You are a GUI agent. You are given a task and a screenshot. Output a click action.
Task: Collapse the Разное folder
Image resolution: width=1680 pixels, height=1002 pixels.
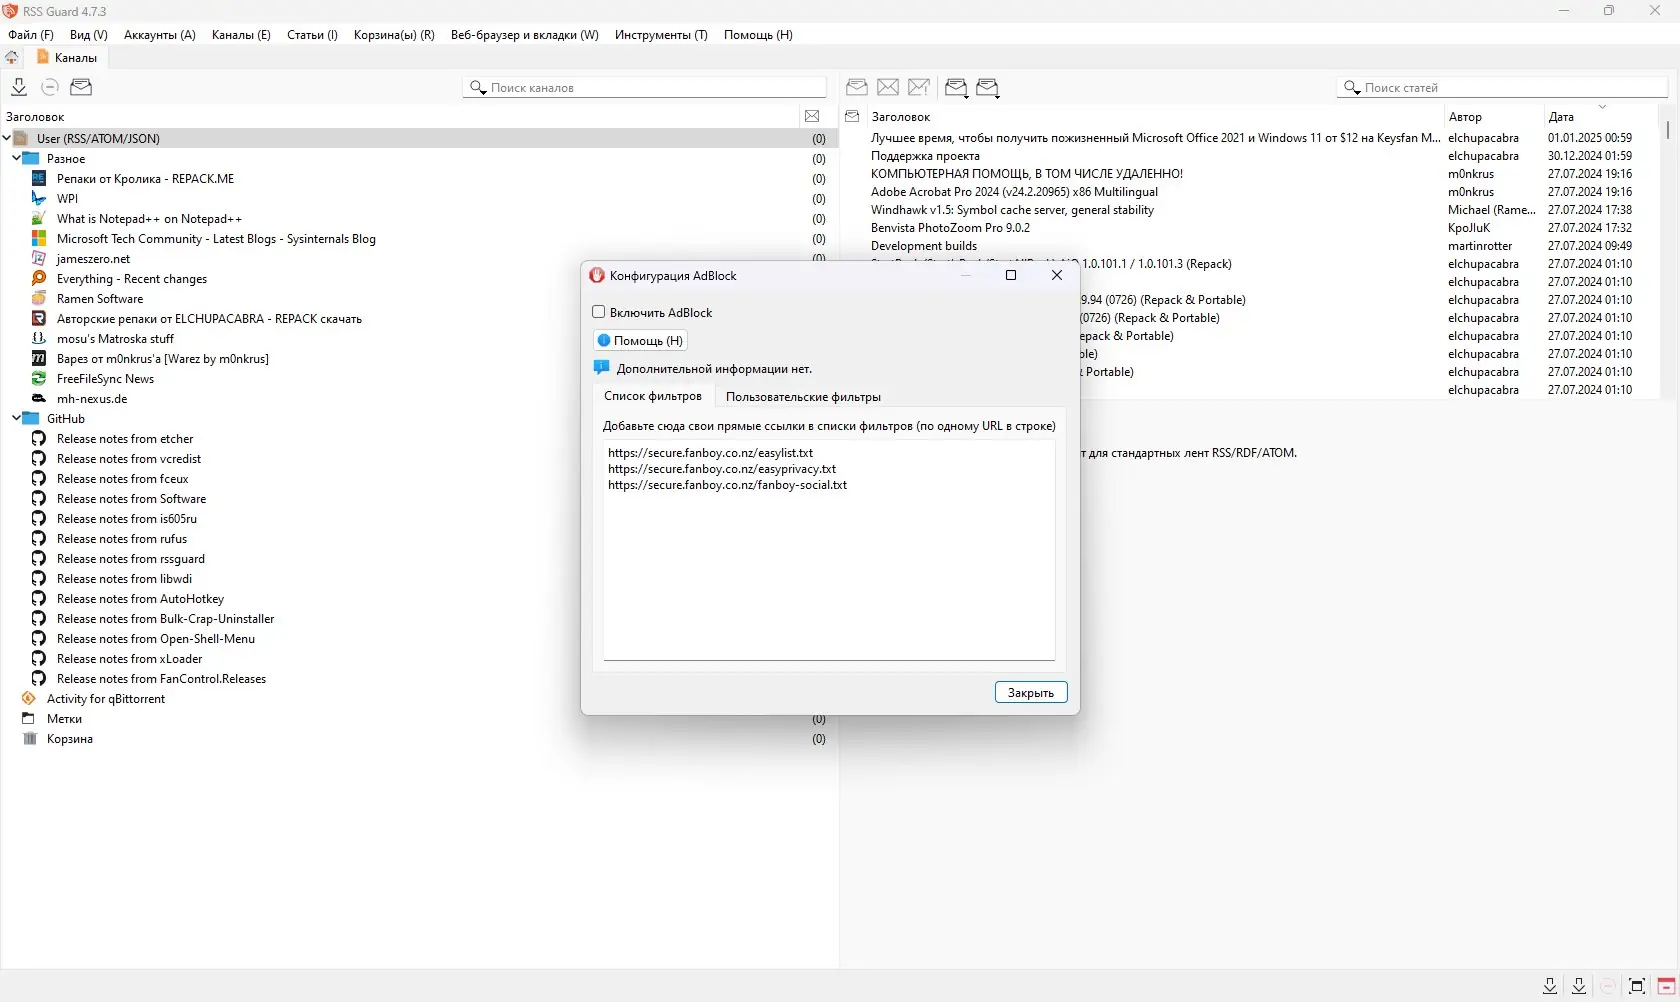pos(17,159)
